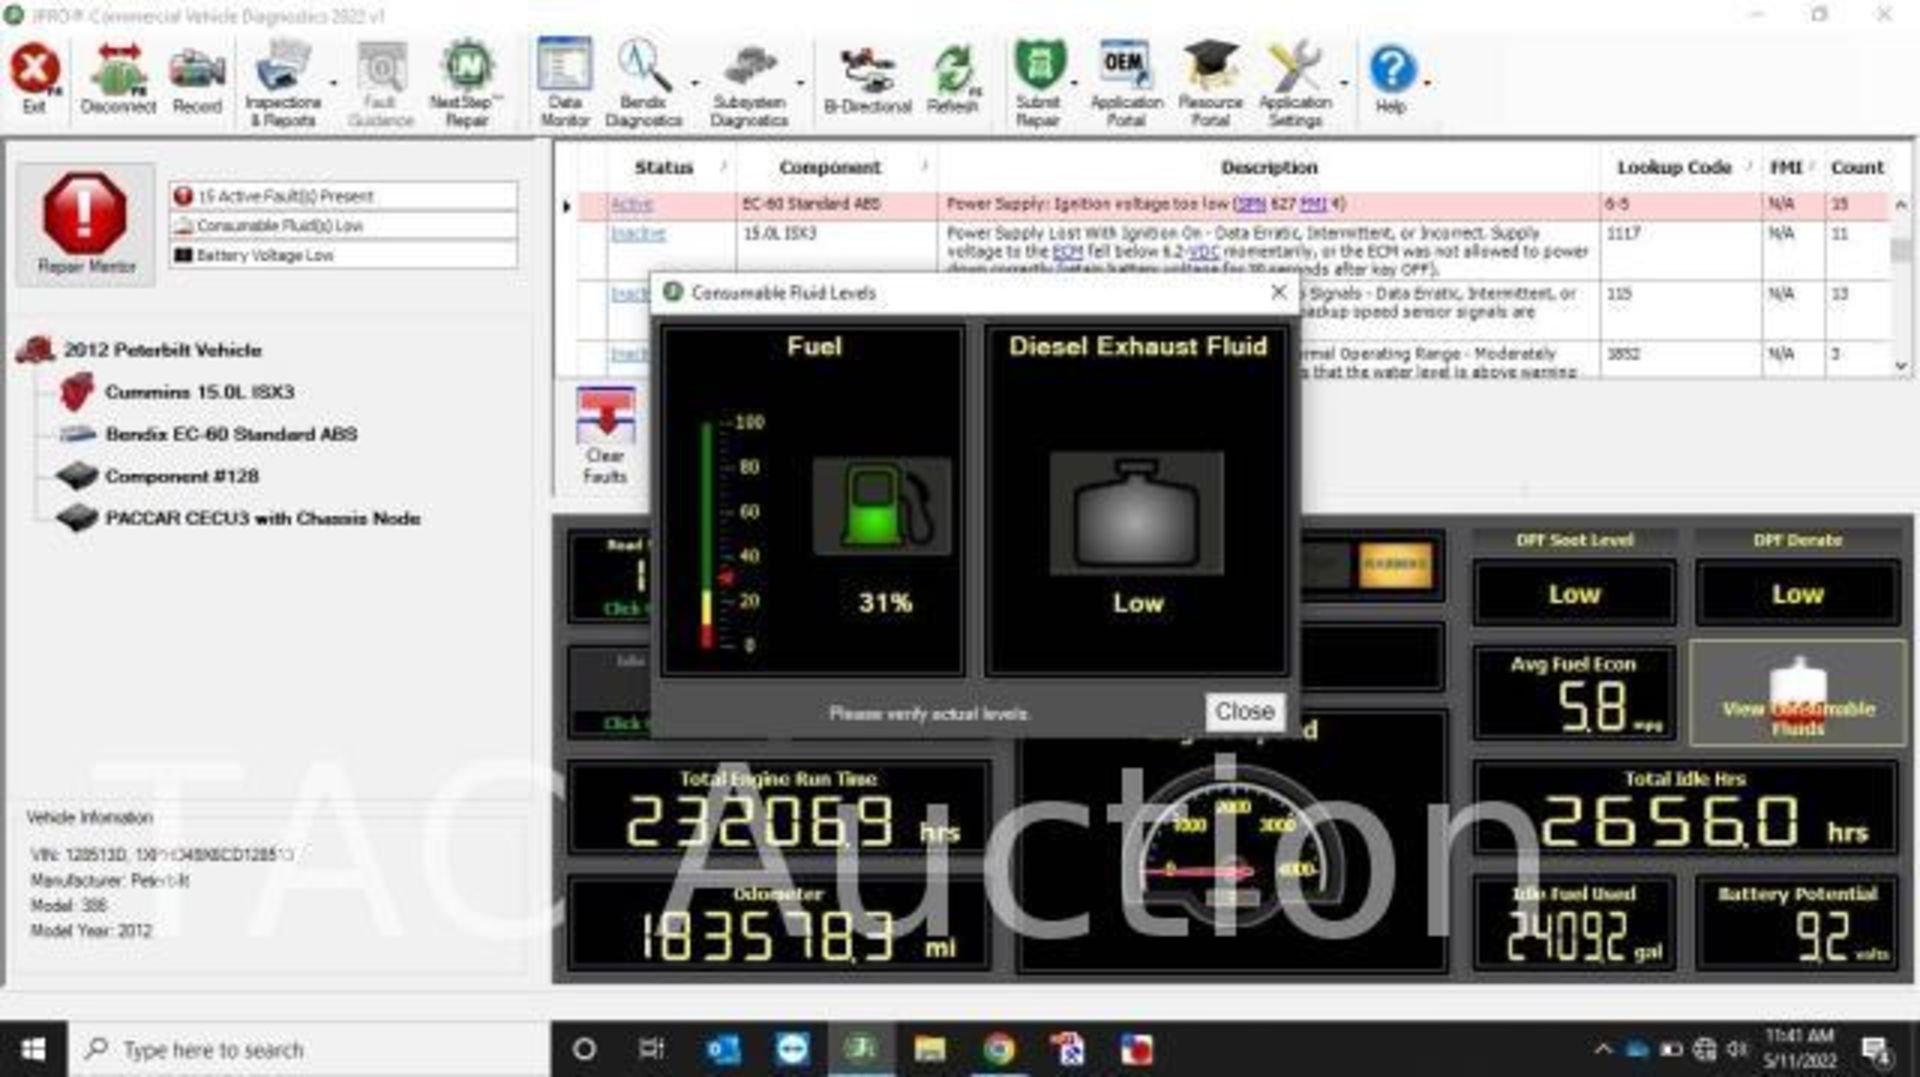Open the Windows Start menu

(33, 1049)
